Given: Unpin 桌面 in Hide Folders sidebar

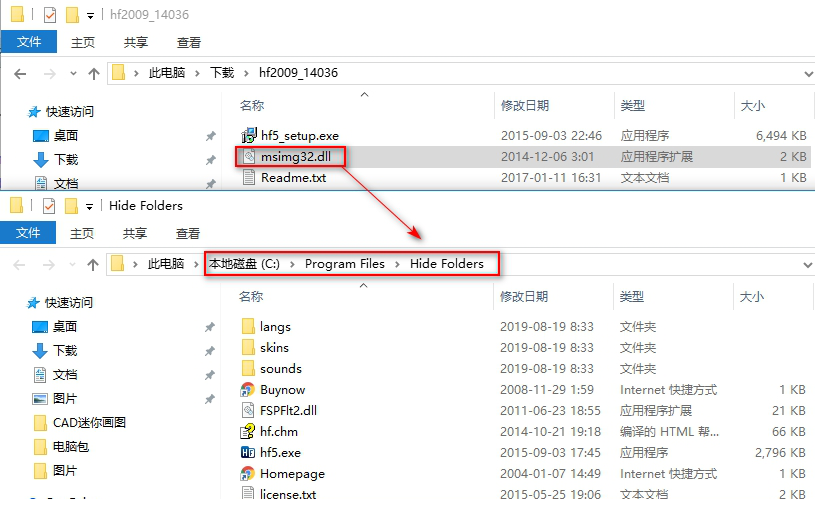Looking at the screenshot, I should (x=209, y=327).
